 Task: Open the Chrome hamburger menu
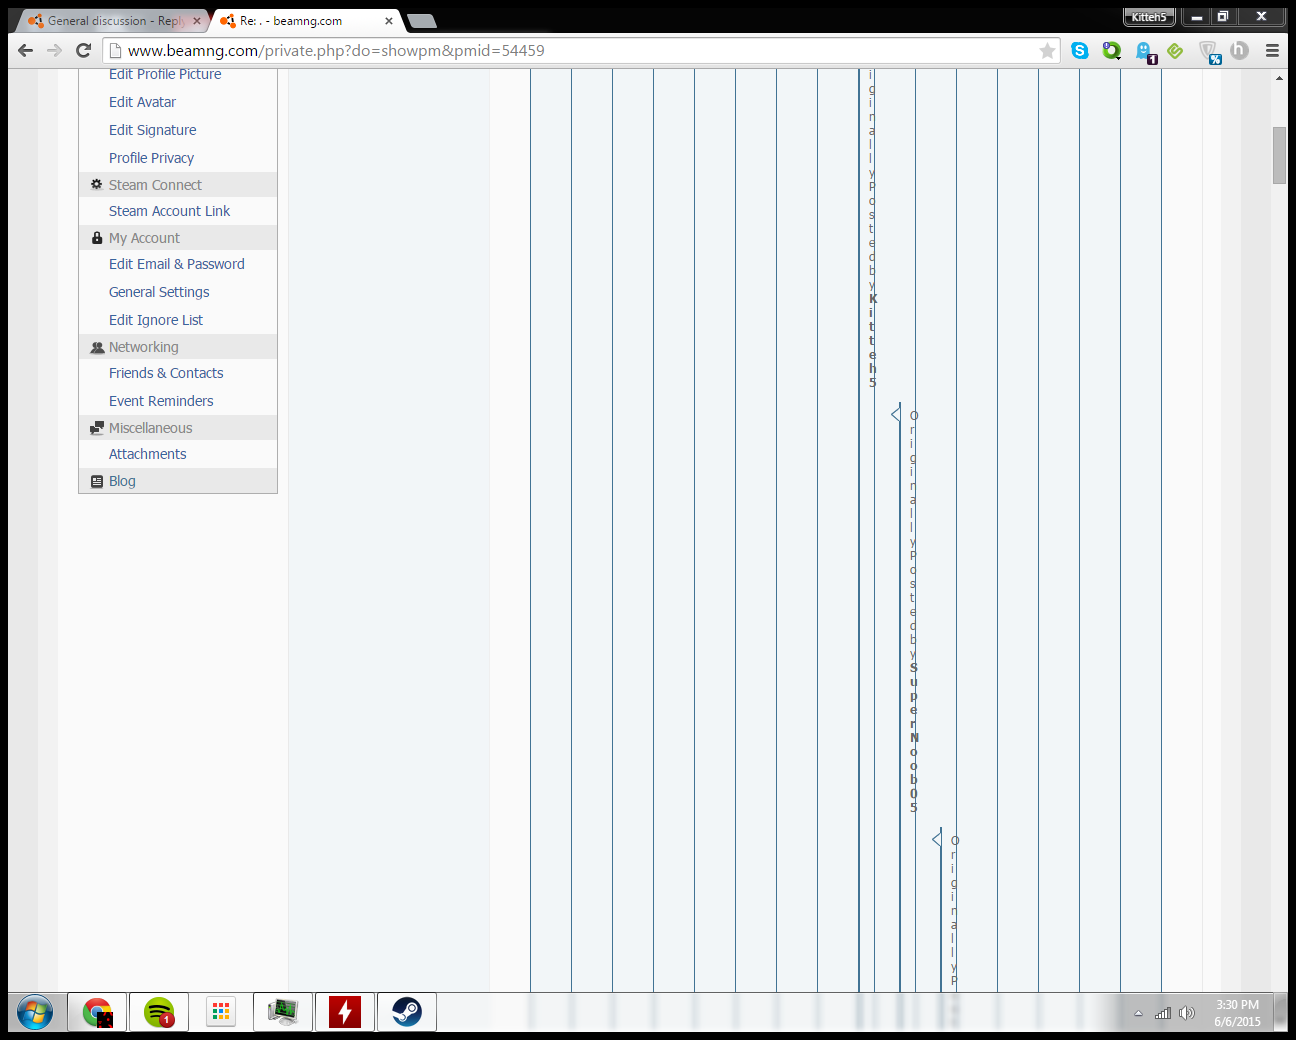1272,50
